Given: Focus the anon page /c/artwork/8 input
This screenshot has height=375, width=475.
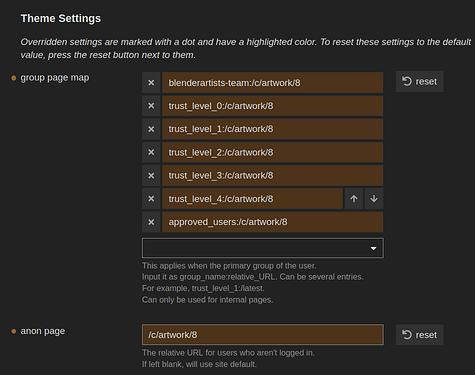Looking at the screenshot, I should click(263, 335).
